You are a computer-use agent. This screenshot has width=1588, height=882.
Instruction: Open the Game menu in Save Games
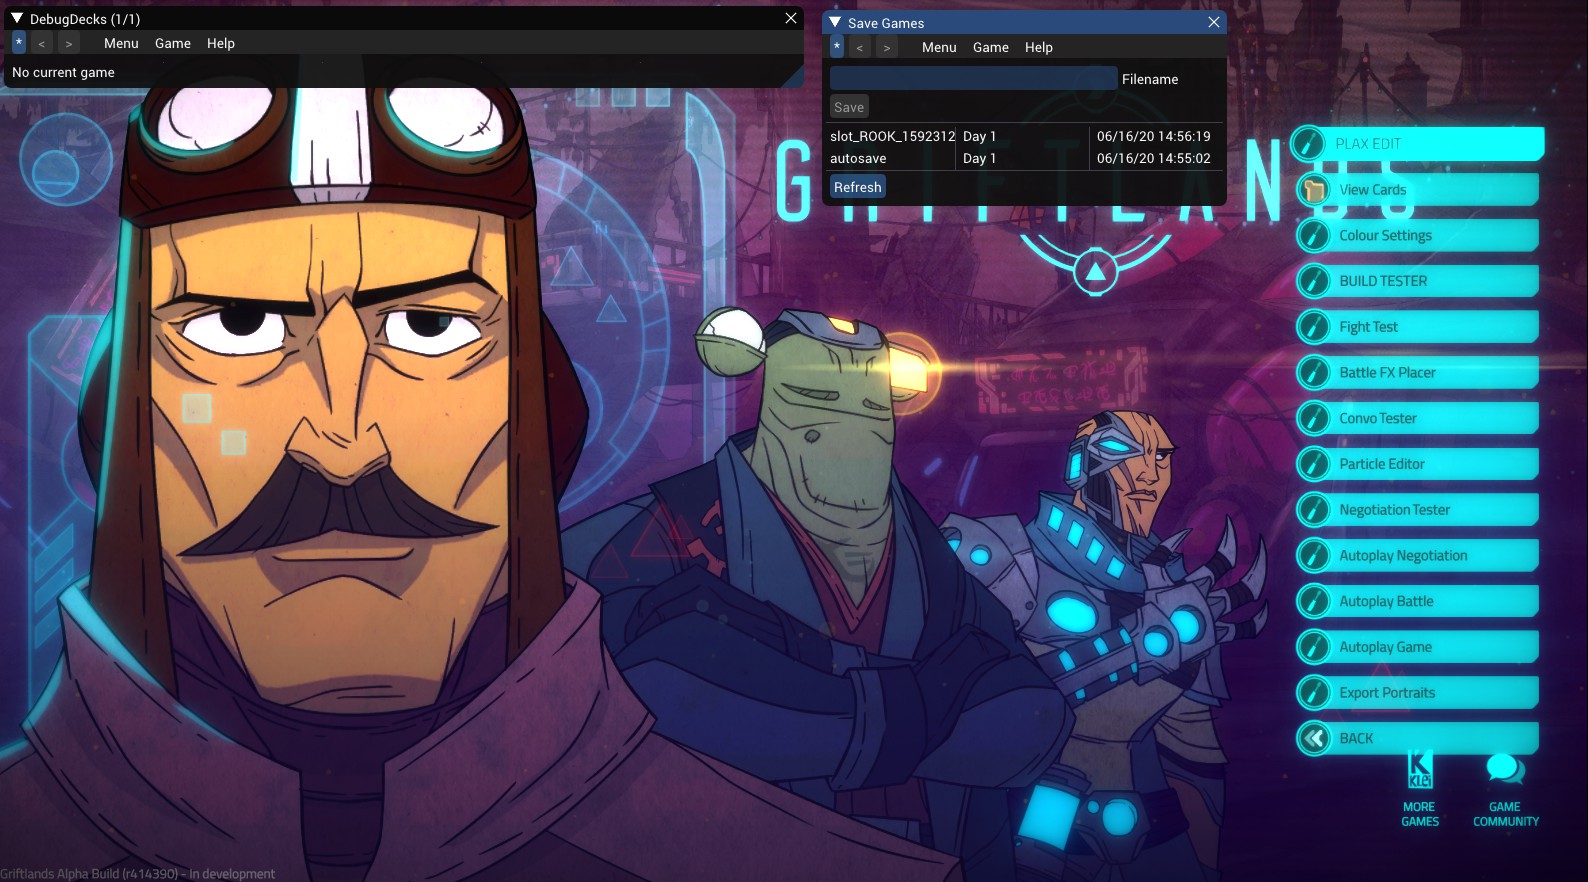(990, 47)
